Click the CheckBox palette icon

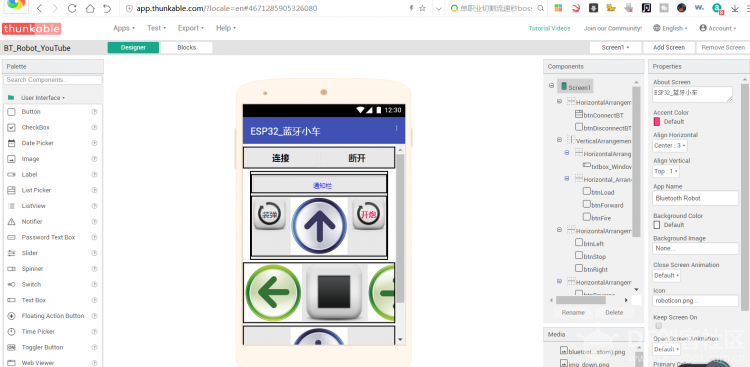point(11,127)
